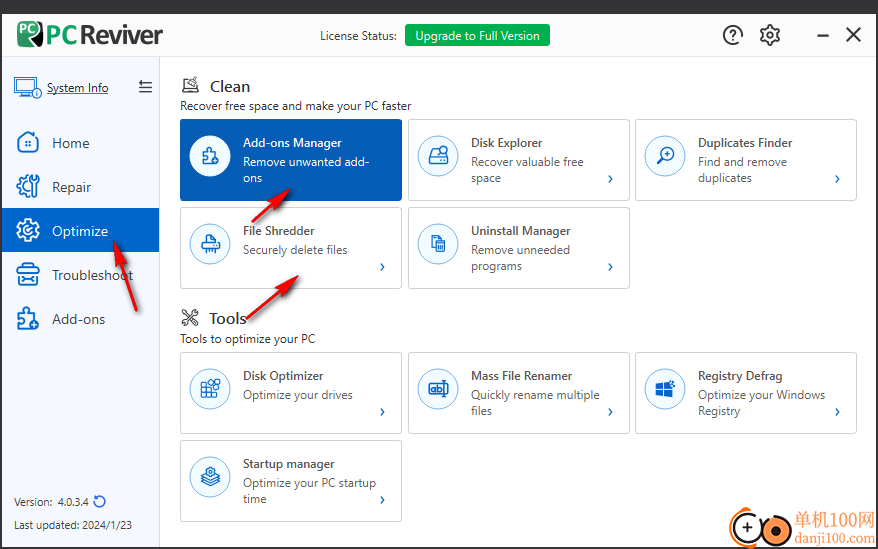
Task: Click 'Securely delete files' description
Action: [295, 250]
